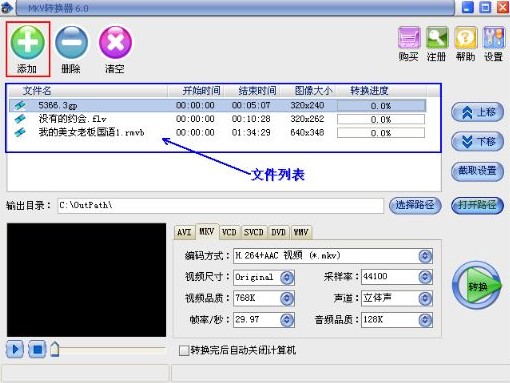Open the 视频品质 video quality dropdown

[287, 299]
